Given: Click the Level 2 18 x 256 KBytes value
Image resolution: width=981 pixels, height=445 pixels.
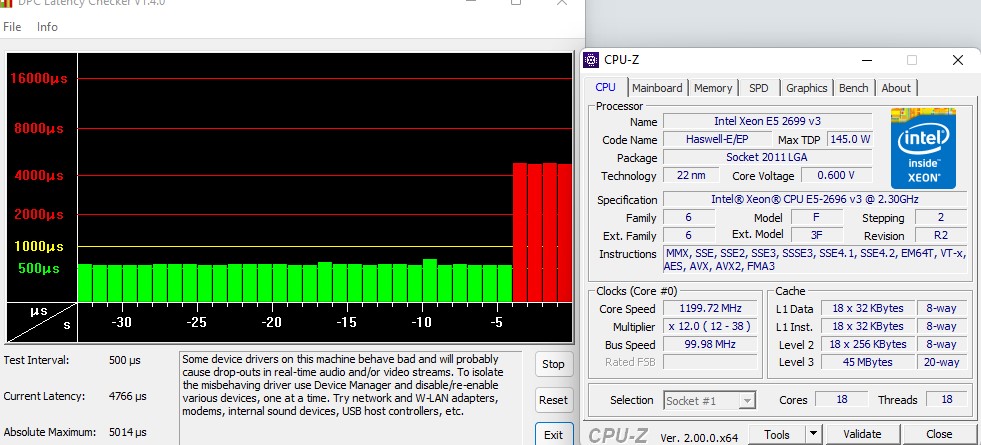Looking at the screenshot, I should [x=867, y=344].
